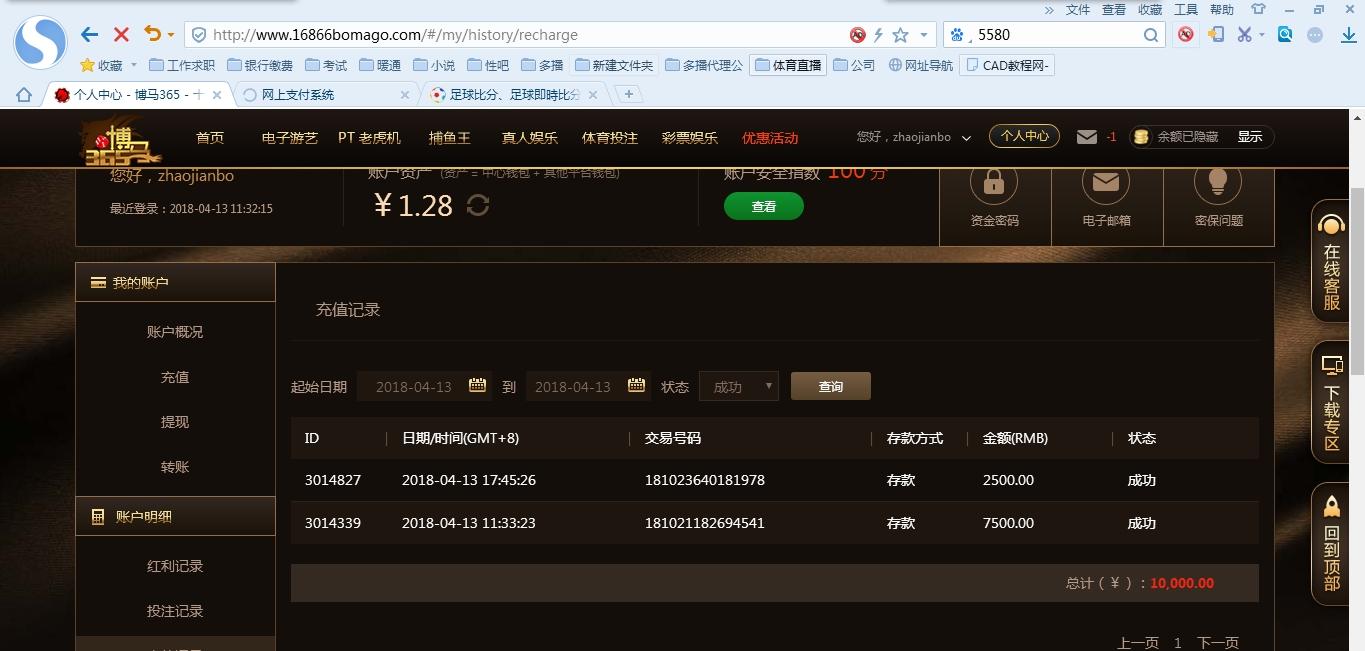The height and width of the screenshot is (651, 1365).
Task: Open the start date calendar icon
Action: tap(477, 386)
